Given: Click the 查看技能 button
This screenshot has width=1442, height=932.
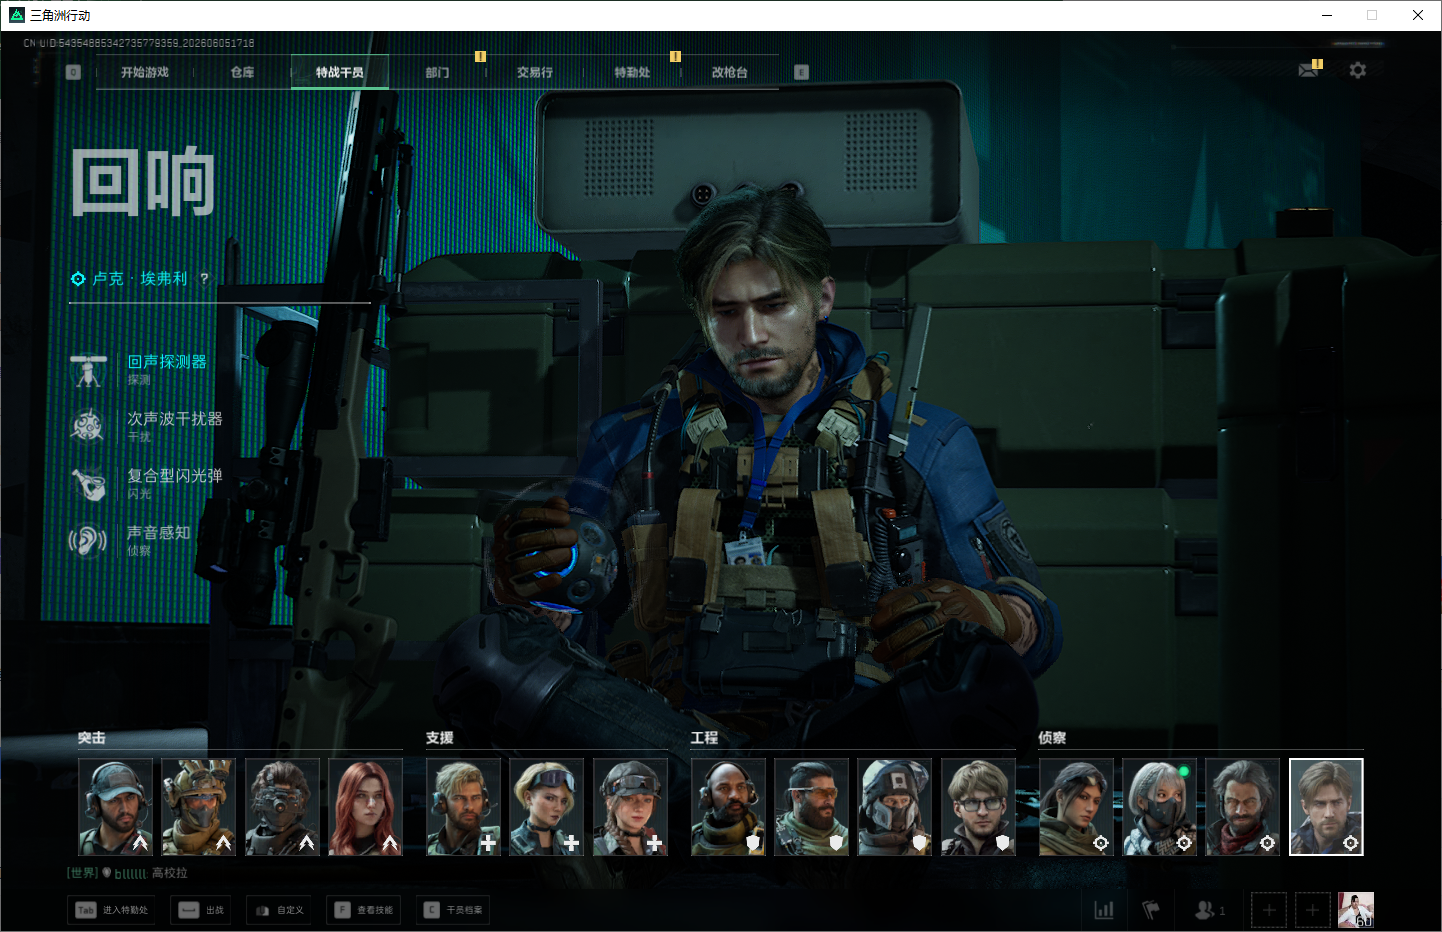Looking at the screenshot, I should (364, 910).
